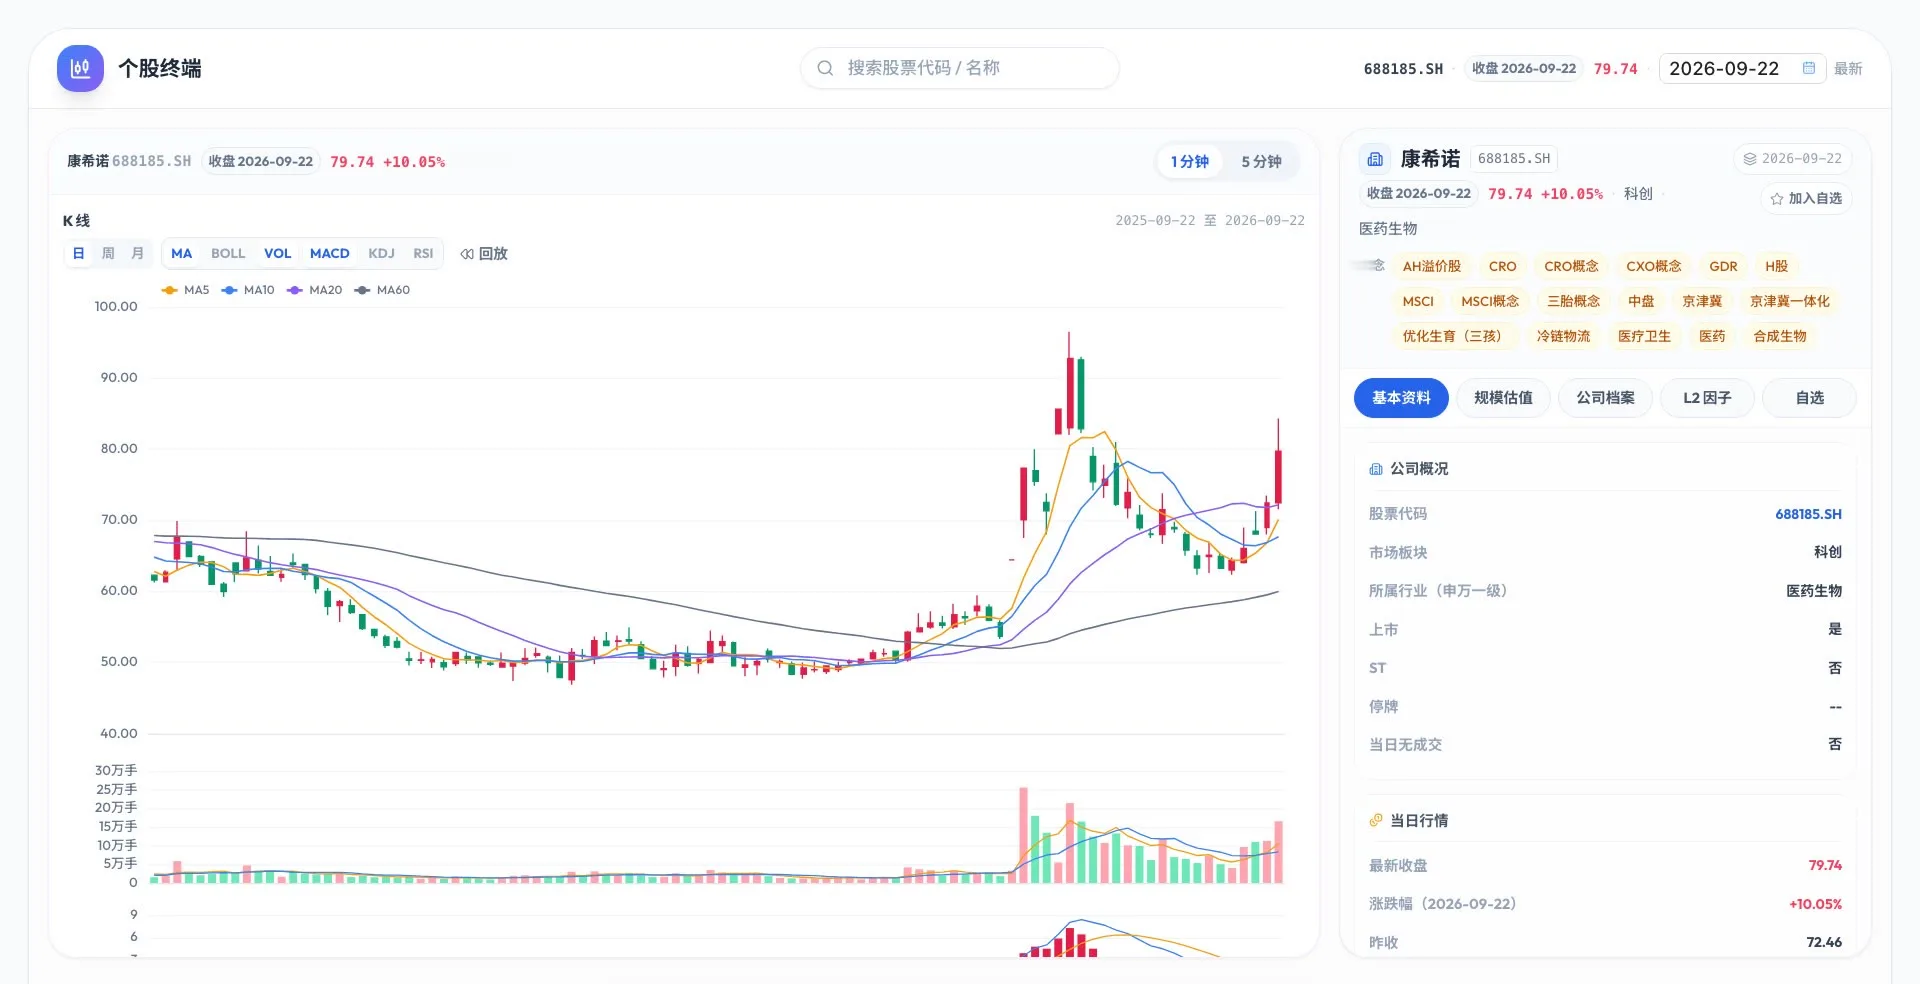Image resolution: width=1920 pixels, height=984 pixels.
Task: Open the 公司档案 tab
Action: tap(1605, 398)
